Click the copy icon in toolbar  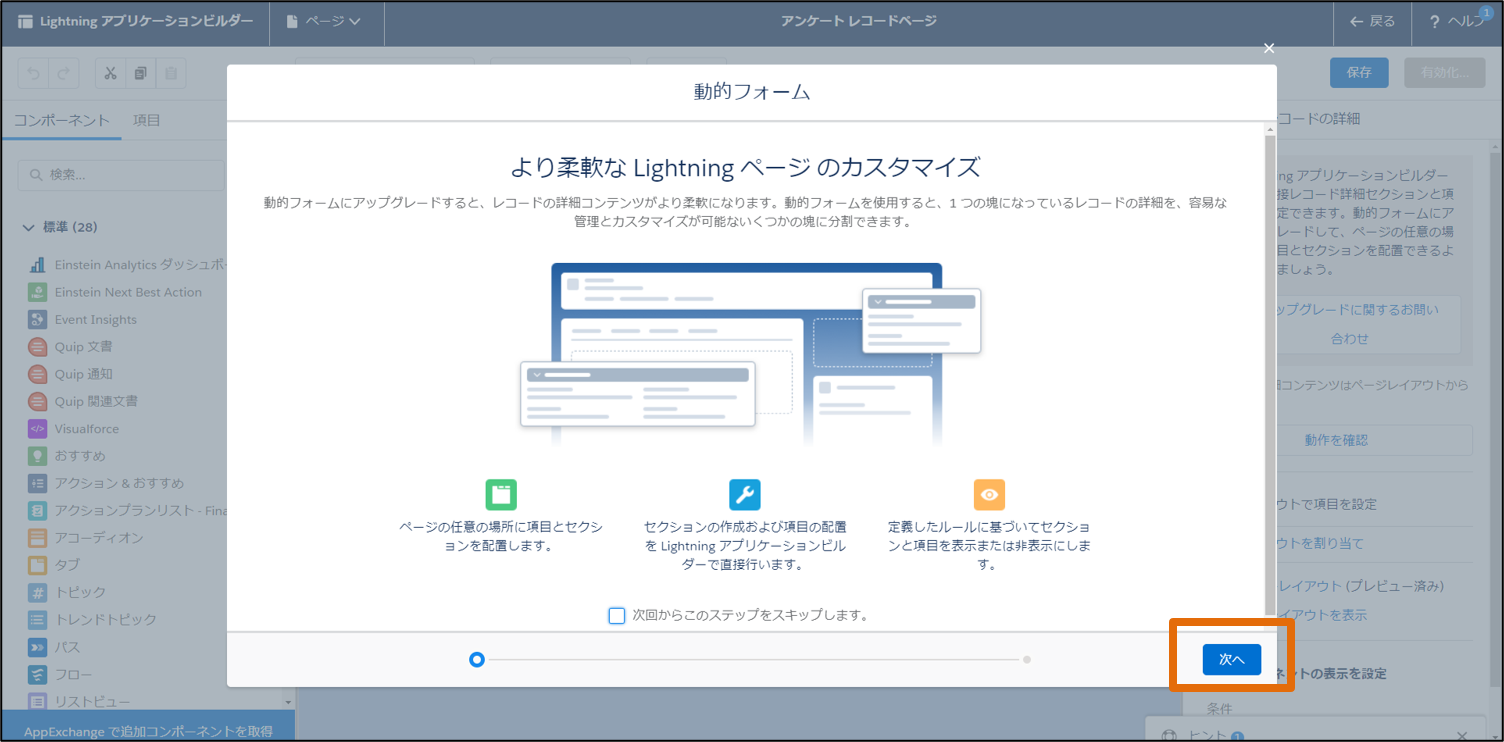[141, 74]
